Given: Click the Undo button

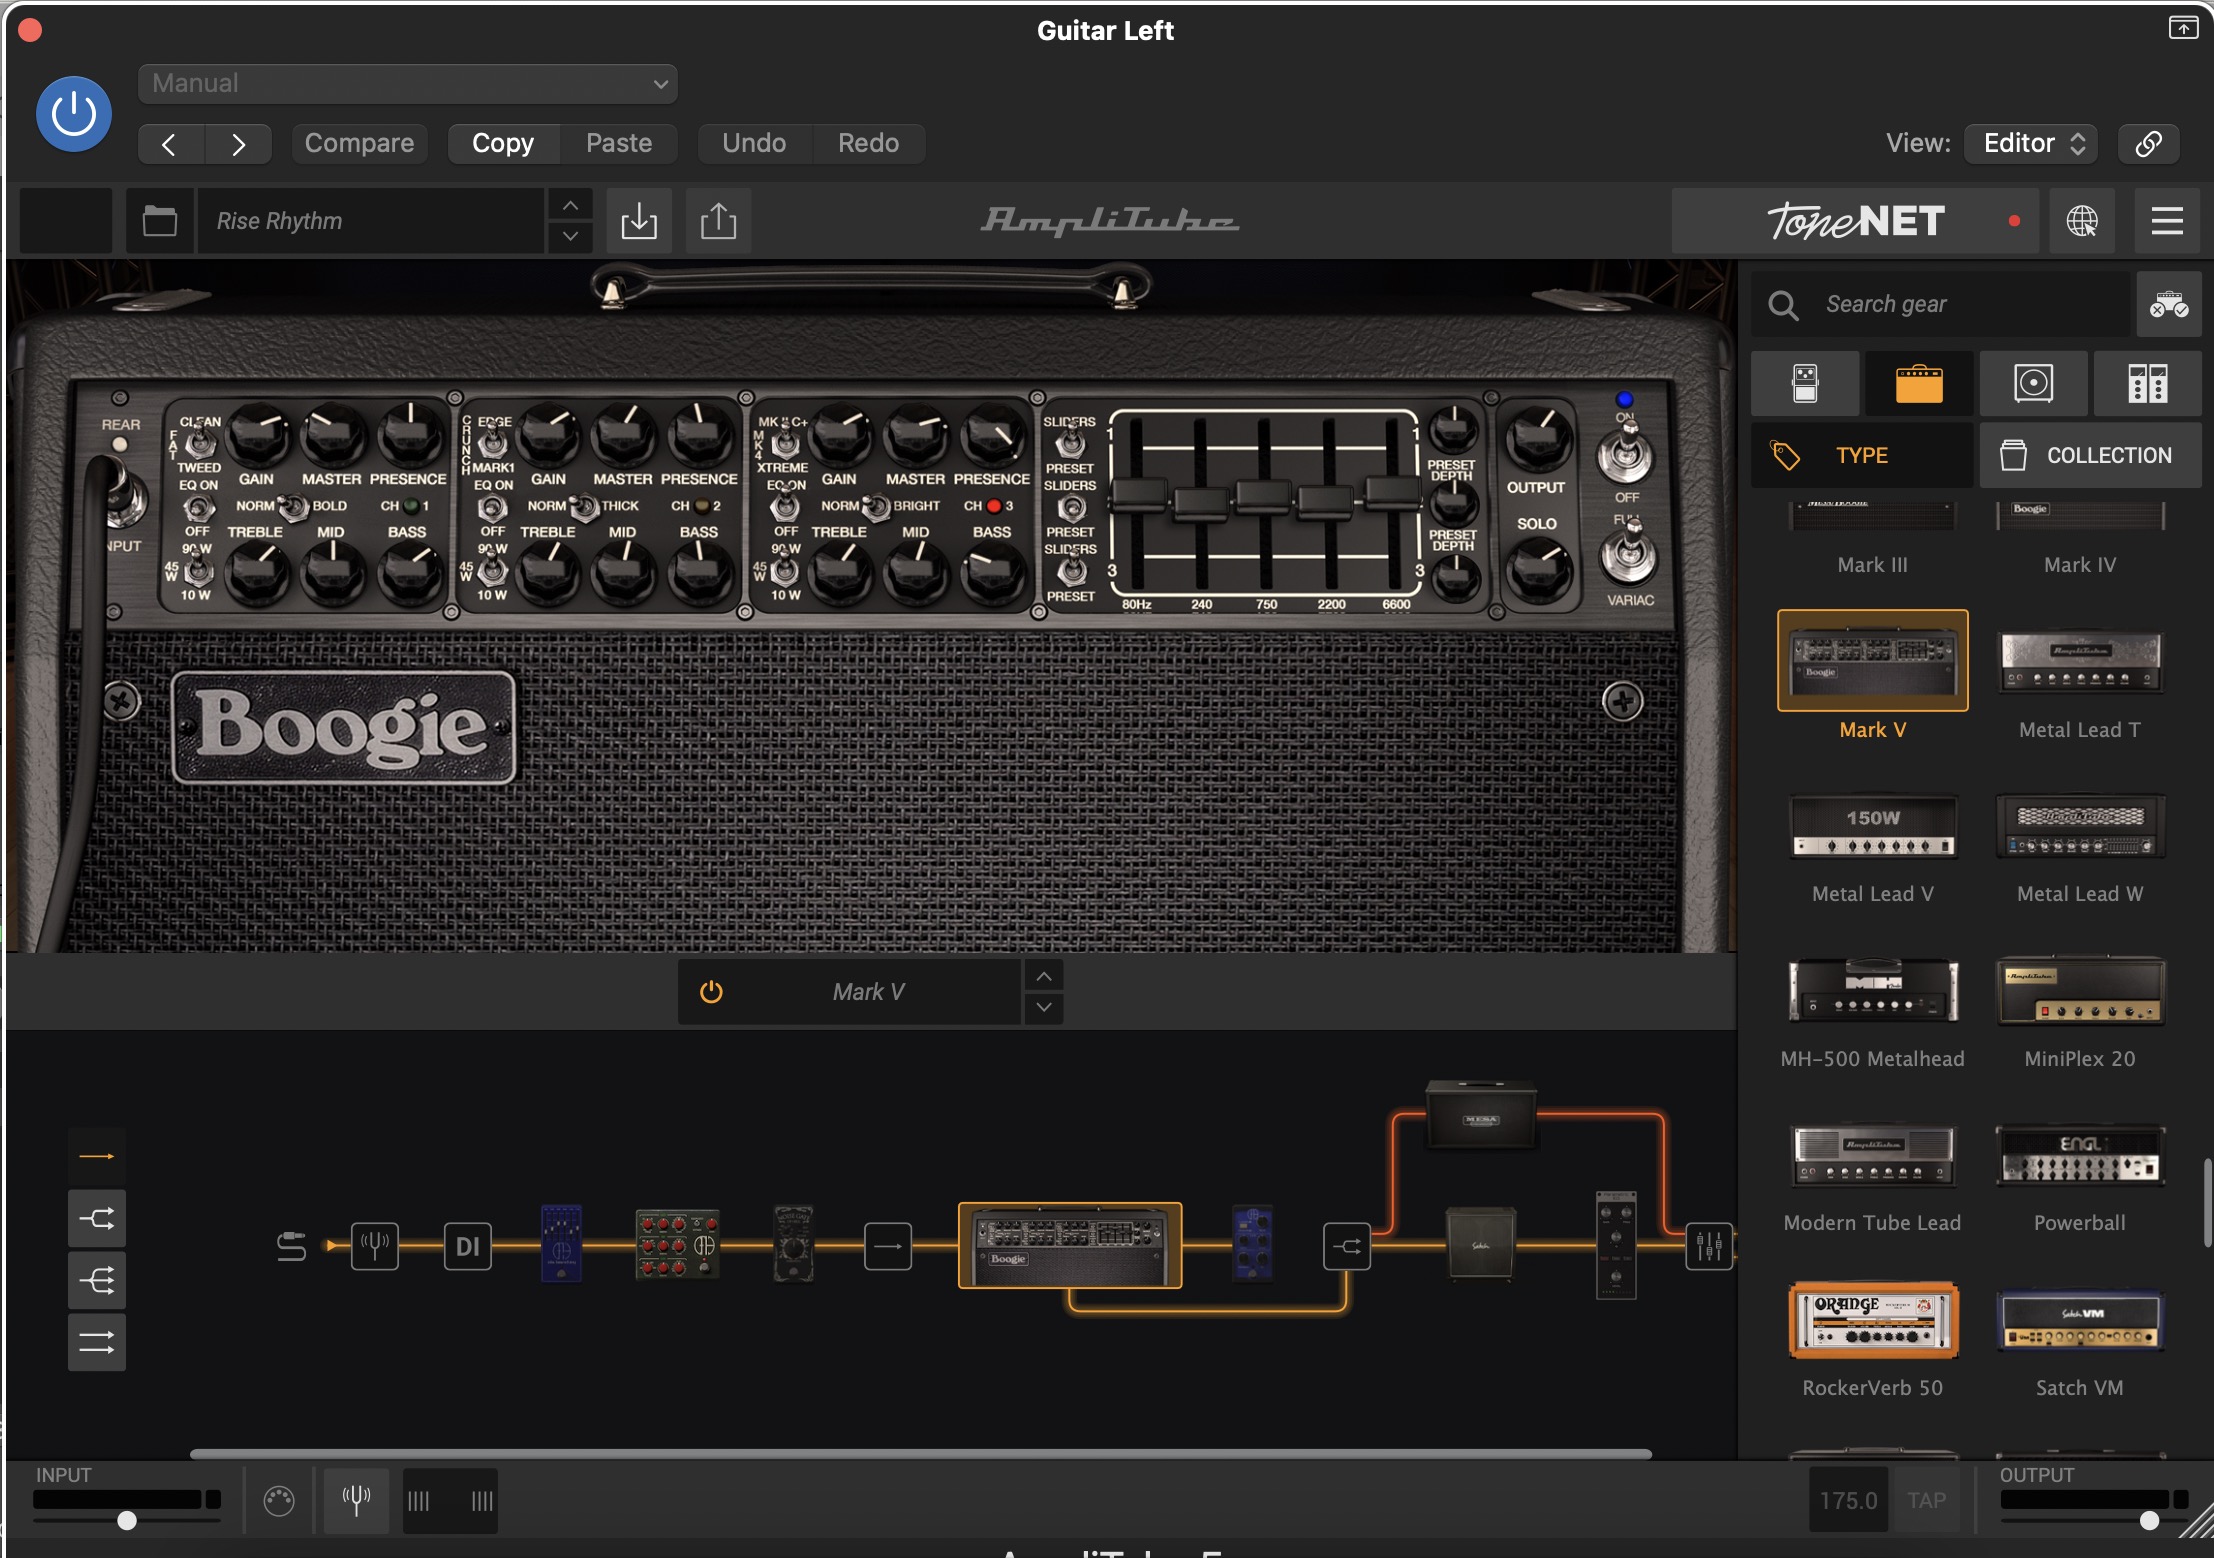Looking at the screenshot, I should 754,144.
